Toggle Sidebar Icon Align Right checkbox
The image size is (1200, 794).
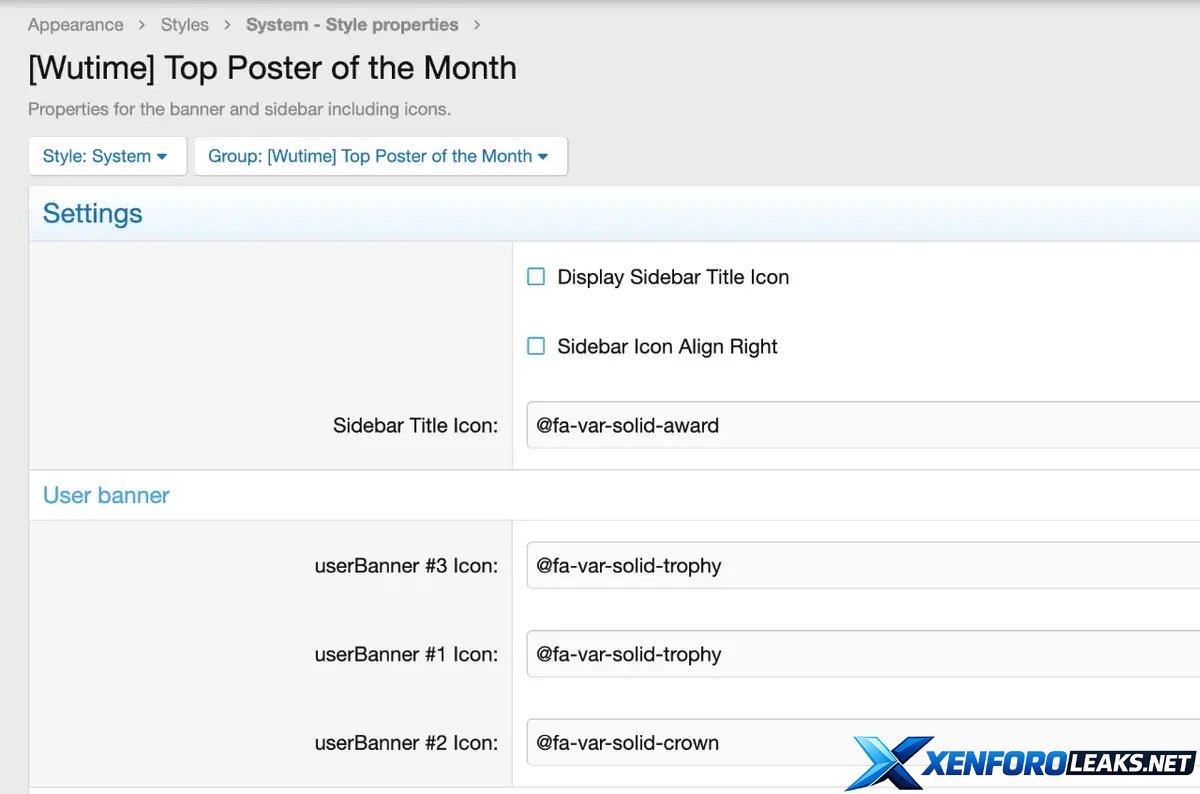click(x=536, y=346)
